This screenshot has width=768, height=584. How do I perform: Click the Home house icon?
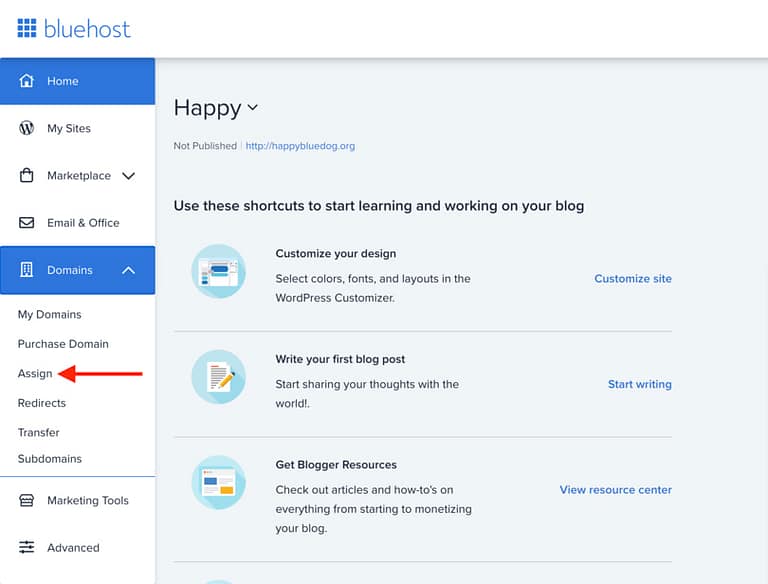pyautogui.click(x=27, y=81)
